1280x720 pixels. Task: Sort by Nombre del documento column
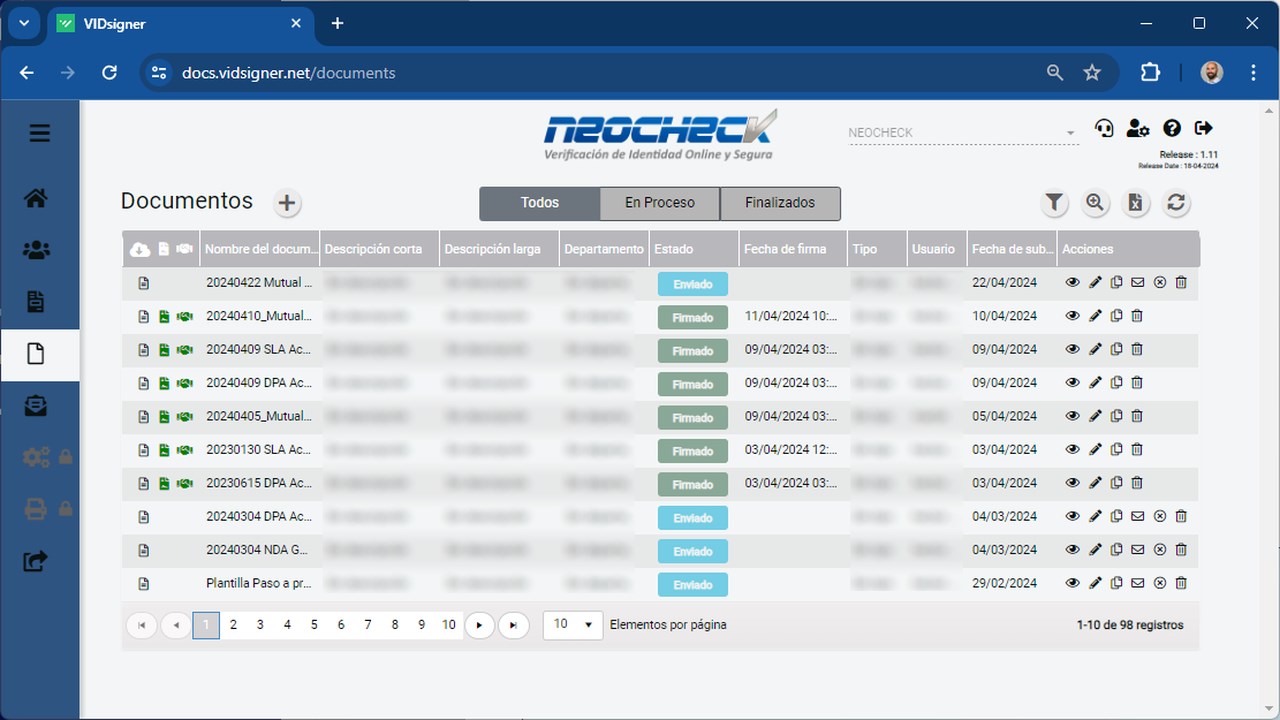(260, 249)
